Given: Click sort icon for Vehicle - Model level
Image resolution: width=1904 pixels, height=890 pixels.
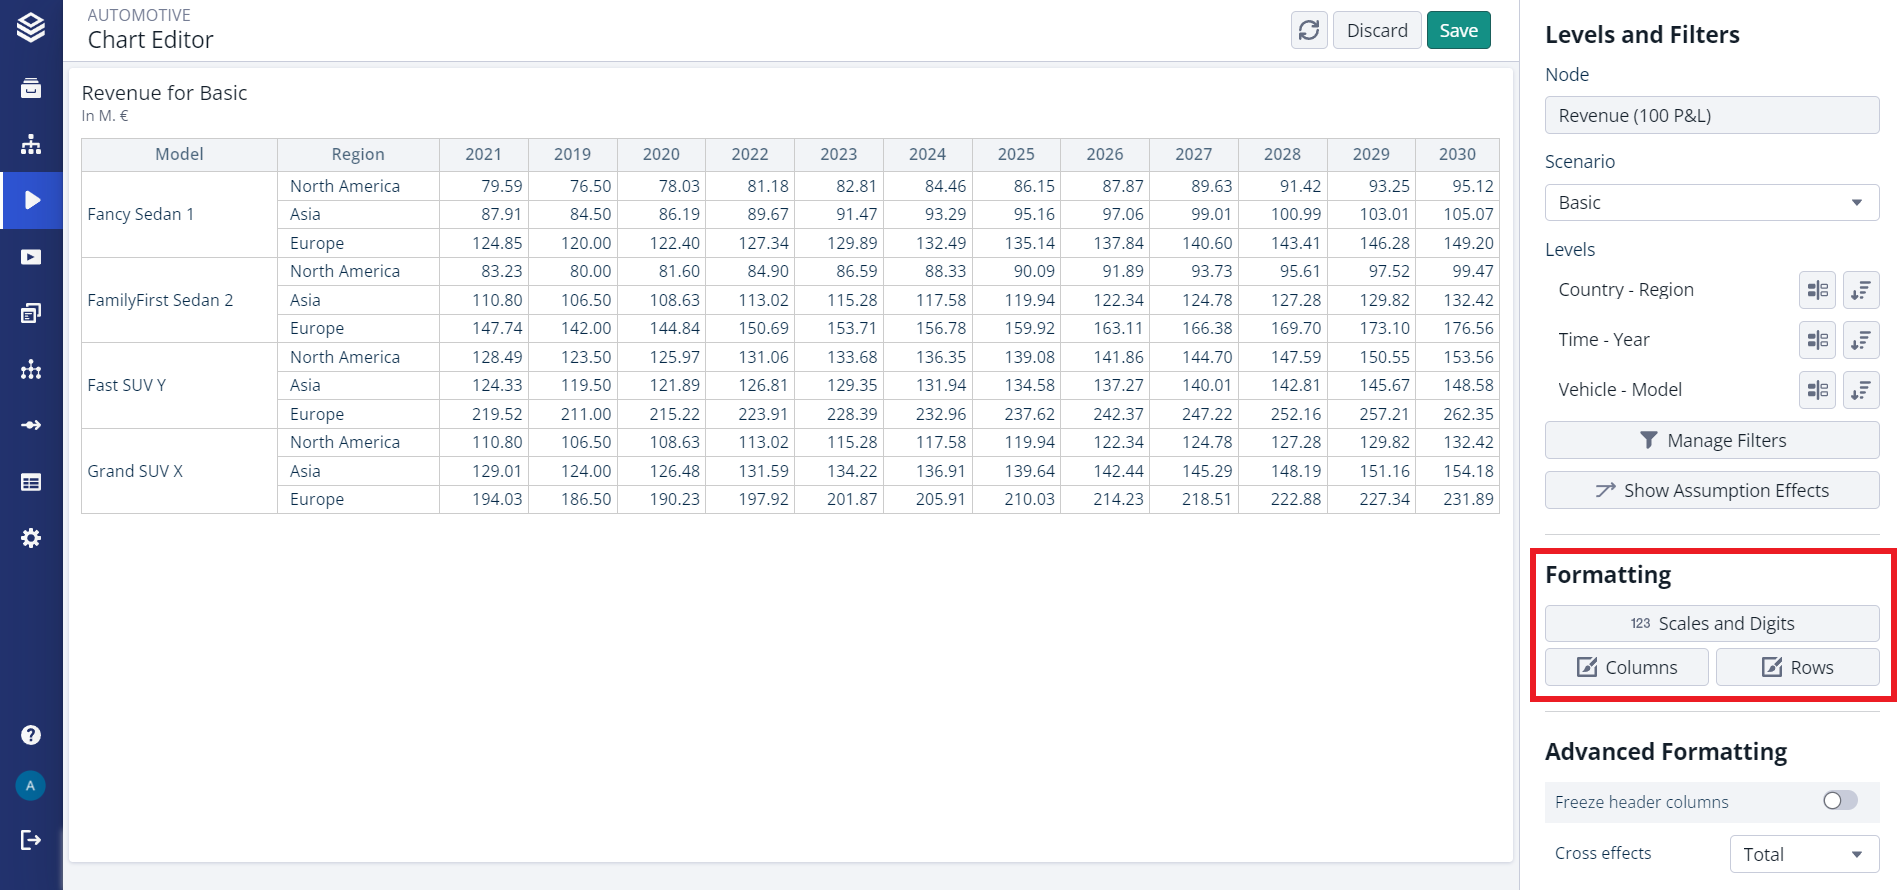Looking at the screenshot, I should (1860, 390).
